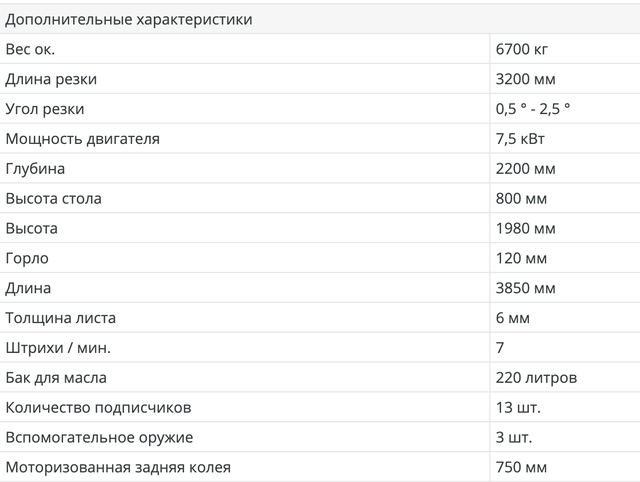Click the cutting length value "3200 мм"
Screen dimensions: 640x482
525,79
